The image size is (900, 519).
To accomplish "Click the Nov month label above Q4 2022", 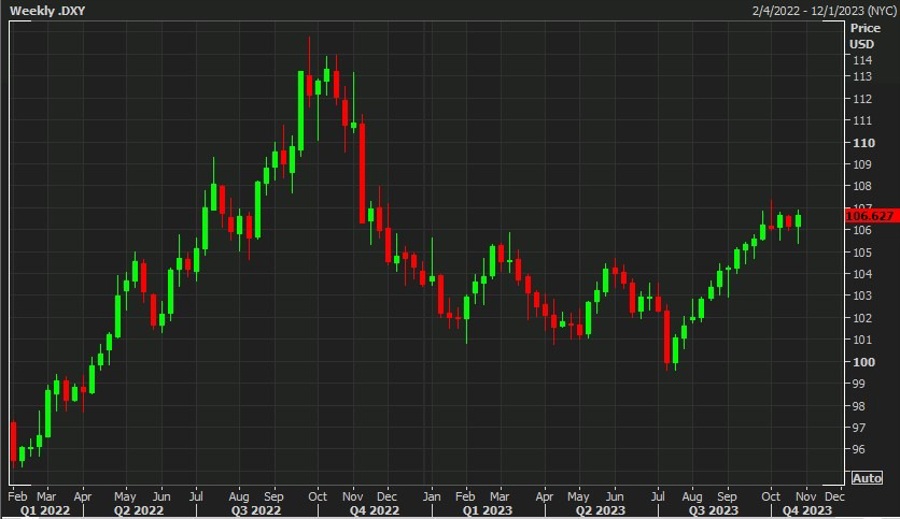I will coord(353,497).
